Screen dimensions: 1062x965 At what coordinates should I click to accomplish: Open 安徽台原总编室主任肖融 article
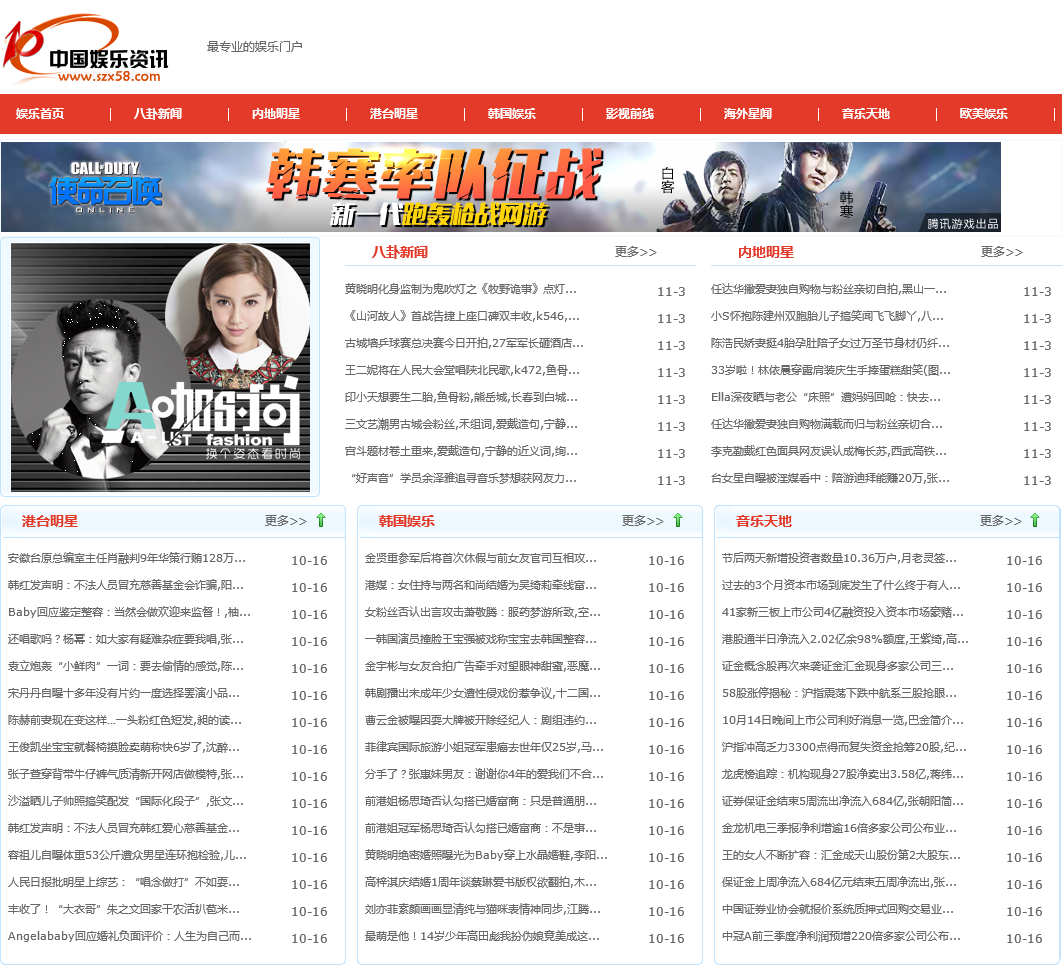[x=127, y=559]
